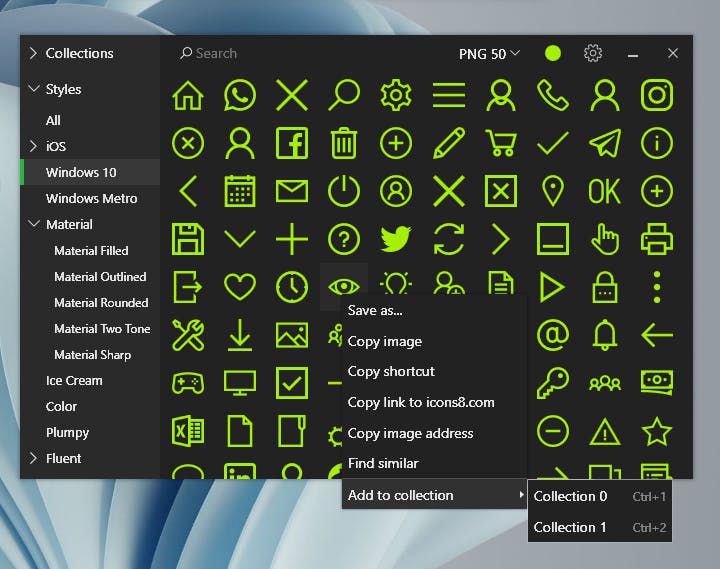Choose the download arrow icon
Viewport: 720px width, 569px height.
pos(240,335)
